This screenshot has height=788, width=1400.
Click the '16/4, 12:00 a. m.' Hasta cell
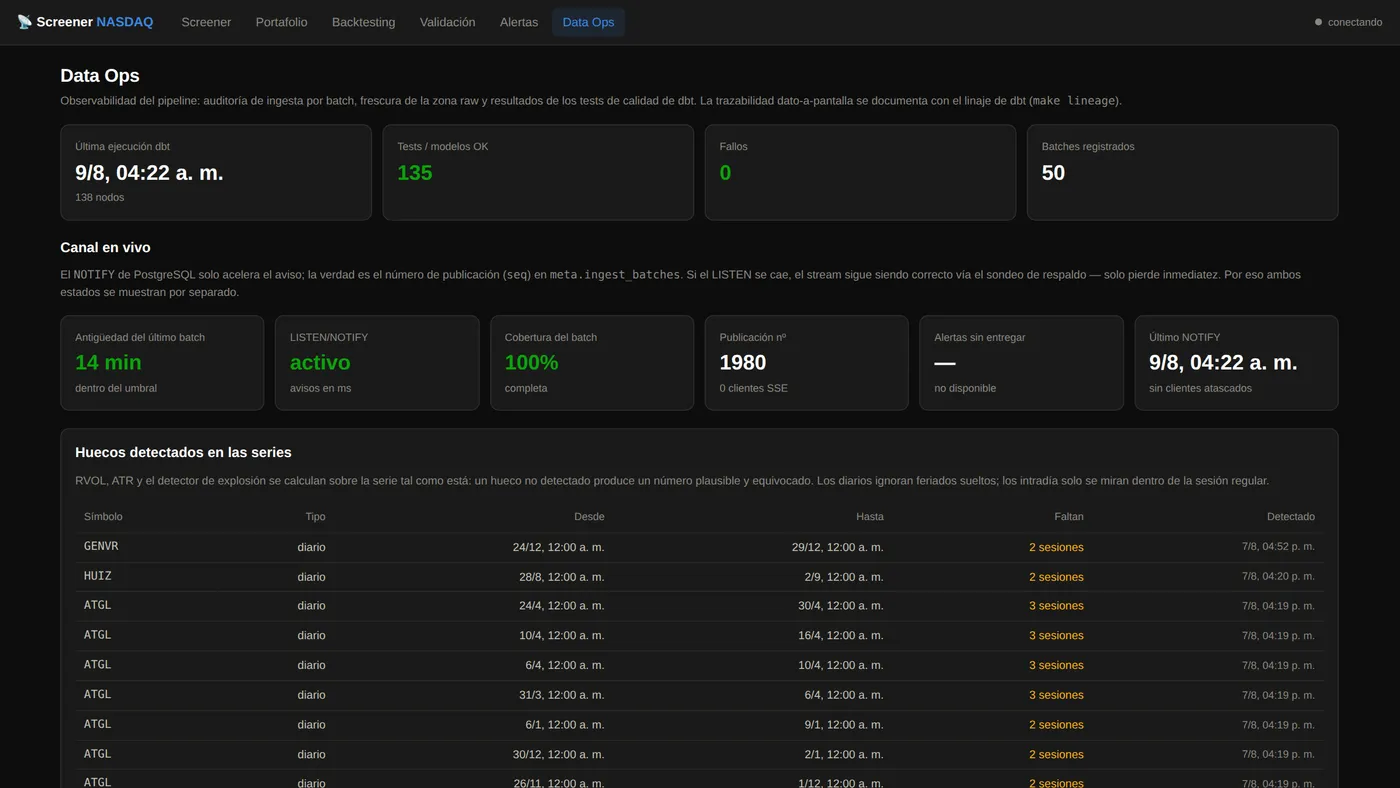pos(841,636)
